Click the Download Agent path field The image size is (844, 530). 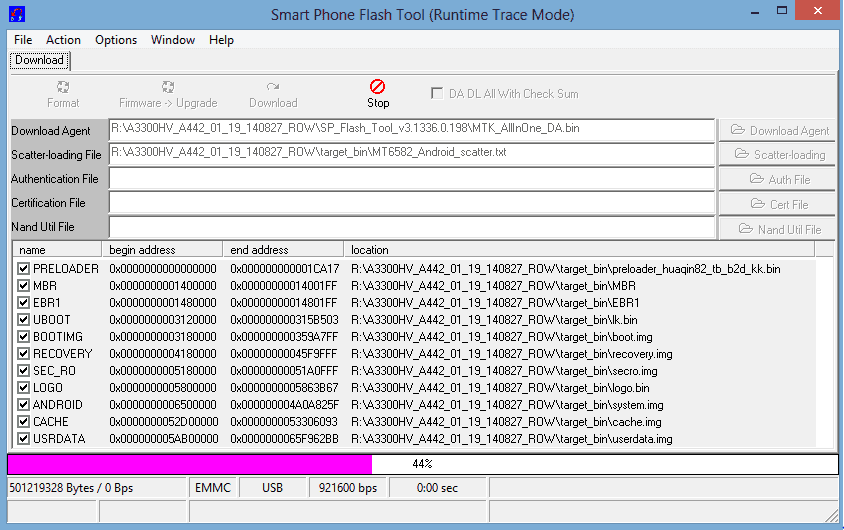(412, 130)
